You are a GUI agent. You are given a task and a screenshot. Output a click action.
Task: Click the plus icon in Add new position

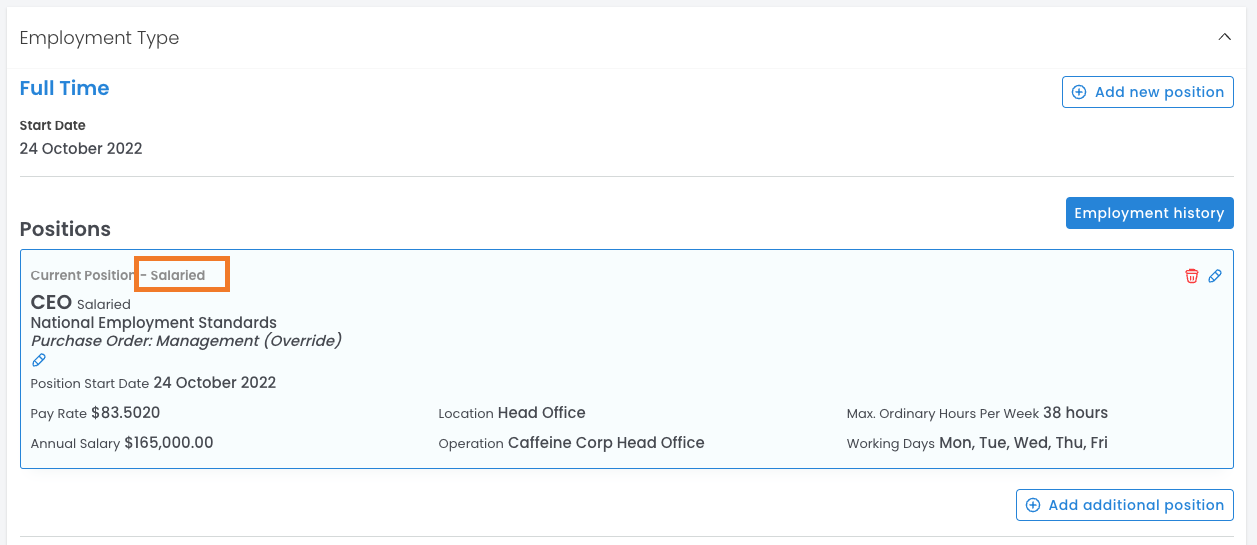1079,92
